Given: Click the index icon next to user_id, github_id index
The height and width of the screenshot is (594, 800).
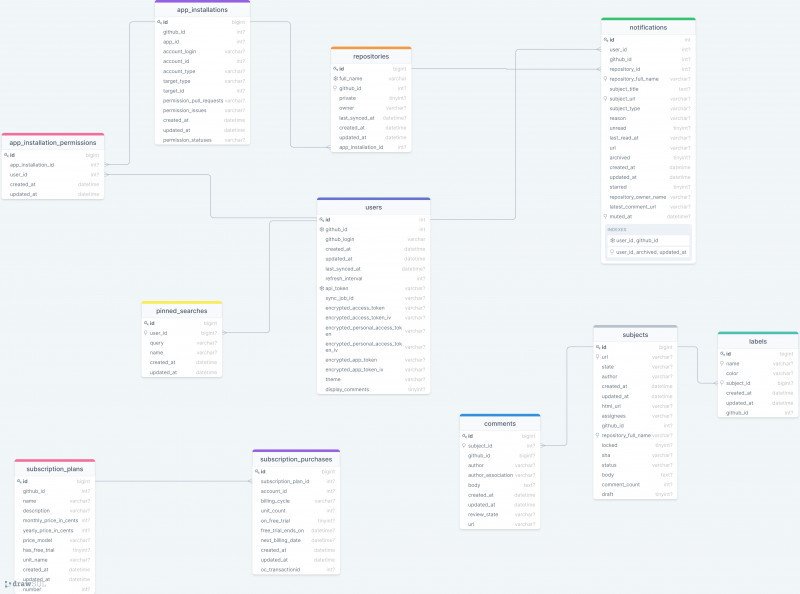Looking at the screenshot, I should point(614,239).
